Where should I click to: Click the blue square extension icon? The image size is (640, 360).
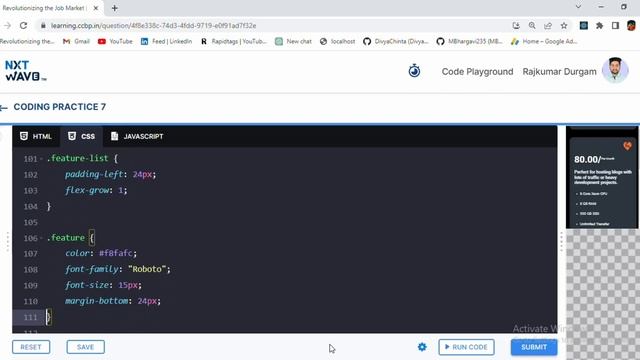[x=584, y=25]
